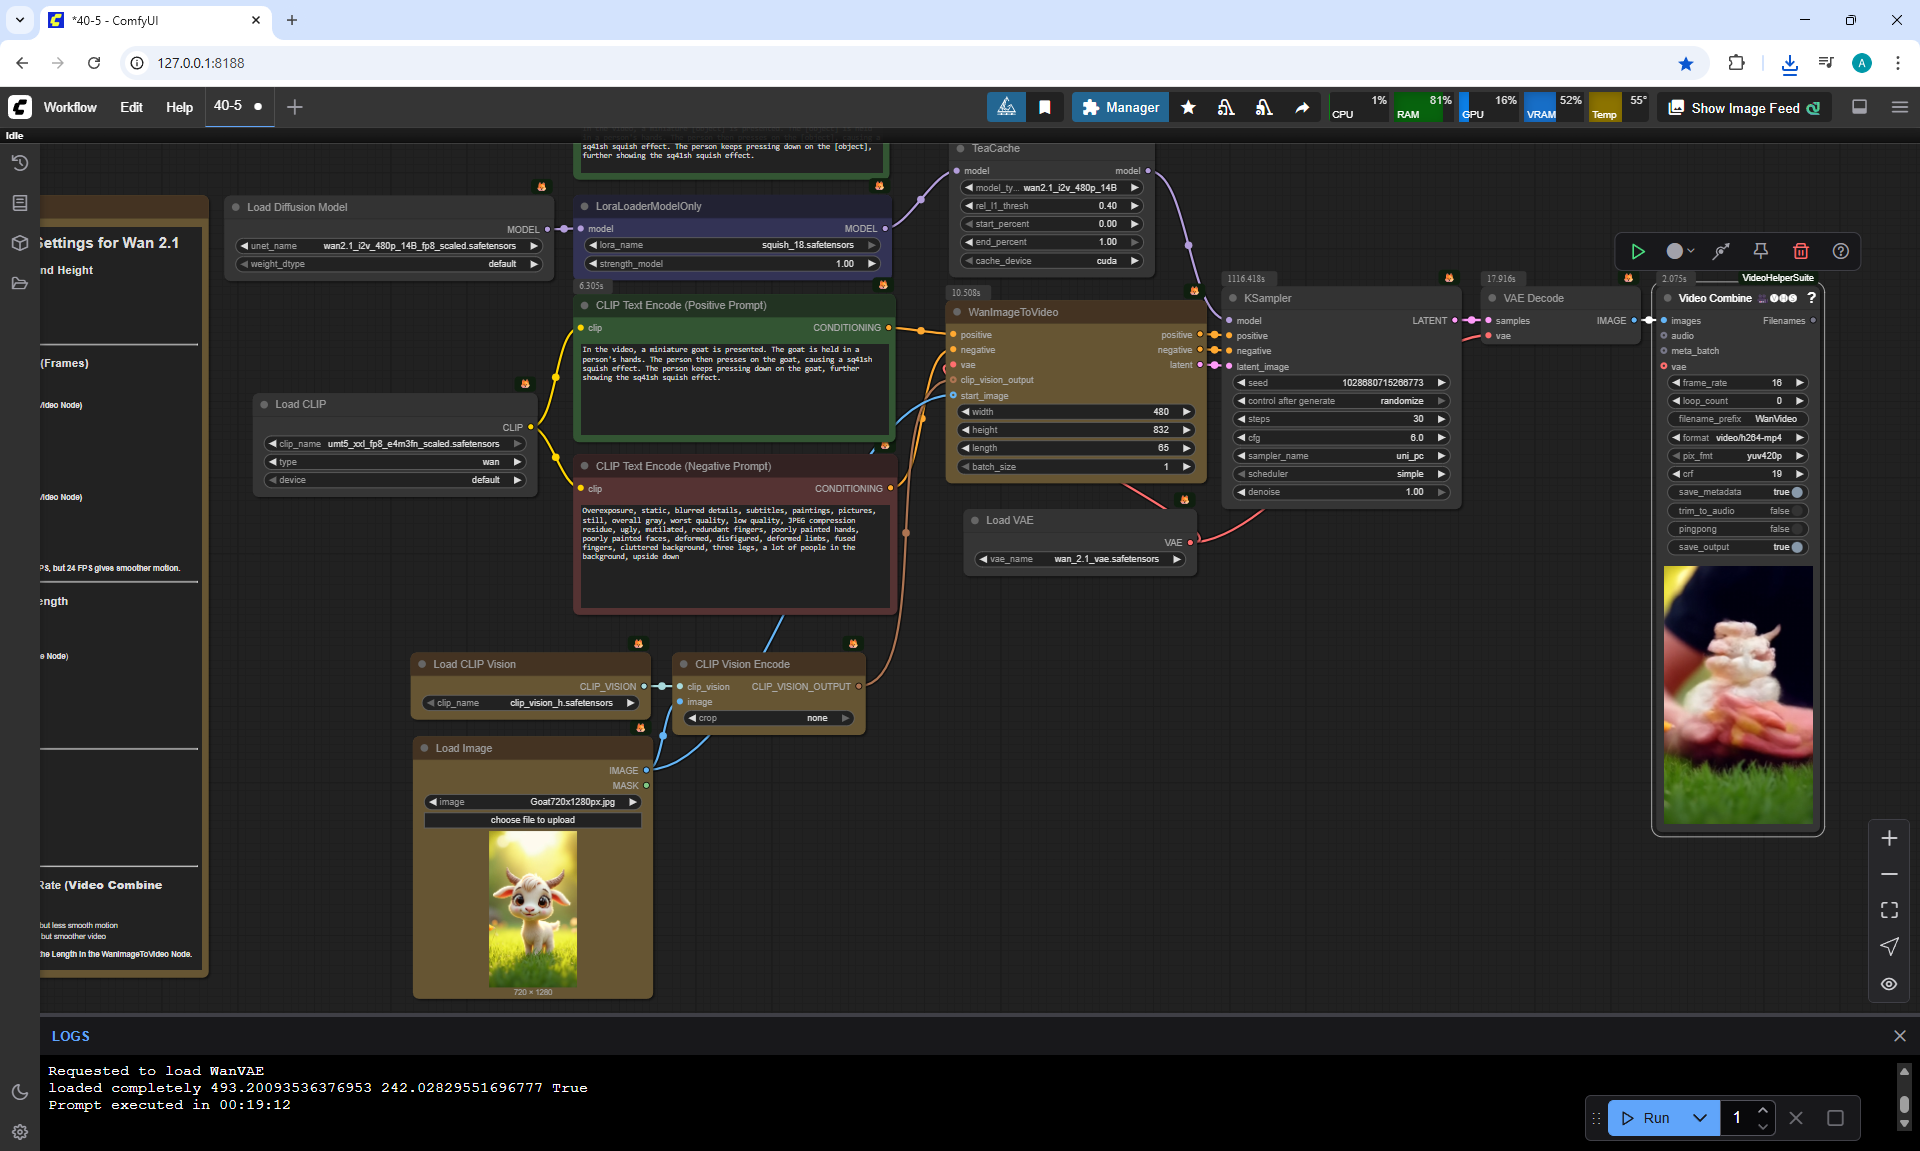The height and width of the screenshot is (1151, 1920).
Task: Open the Edit menu
Action: pos(131,107)
